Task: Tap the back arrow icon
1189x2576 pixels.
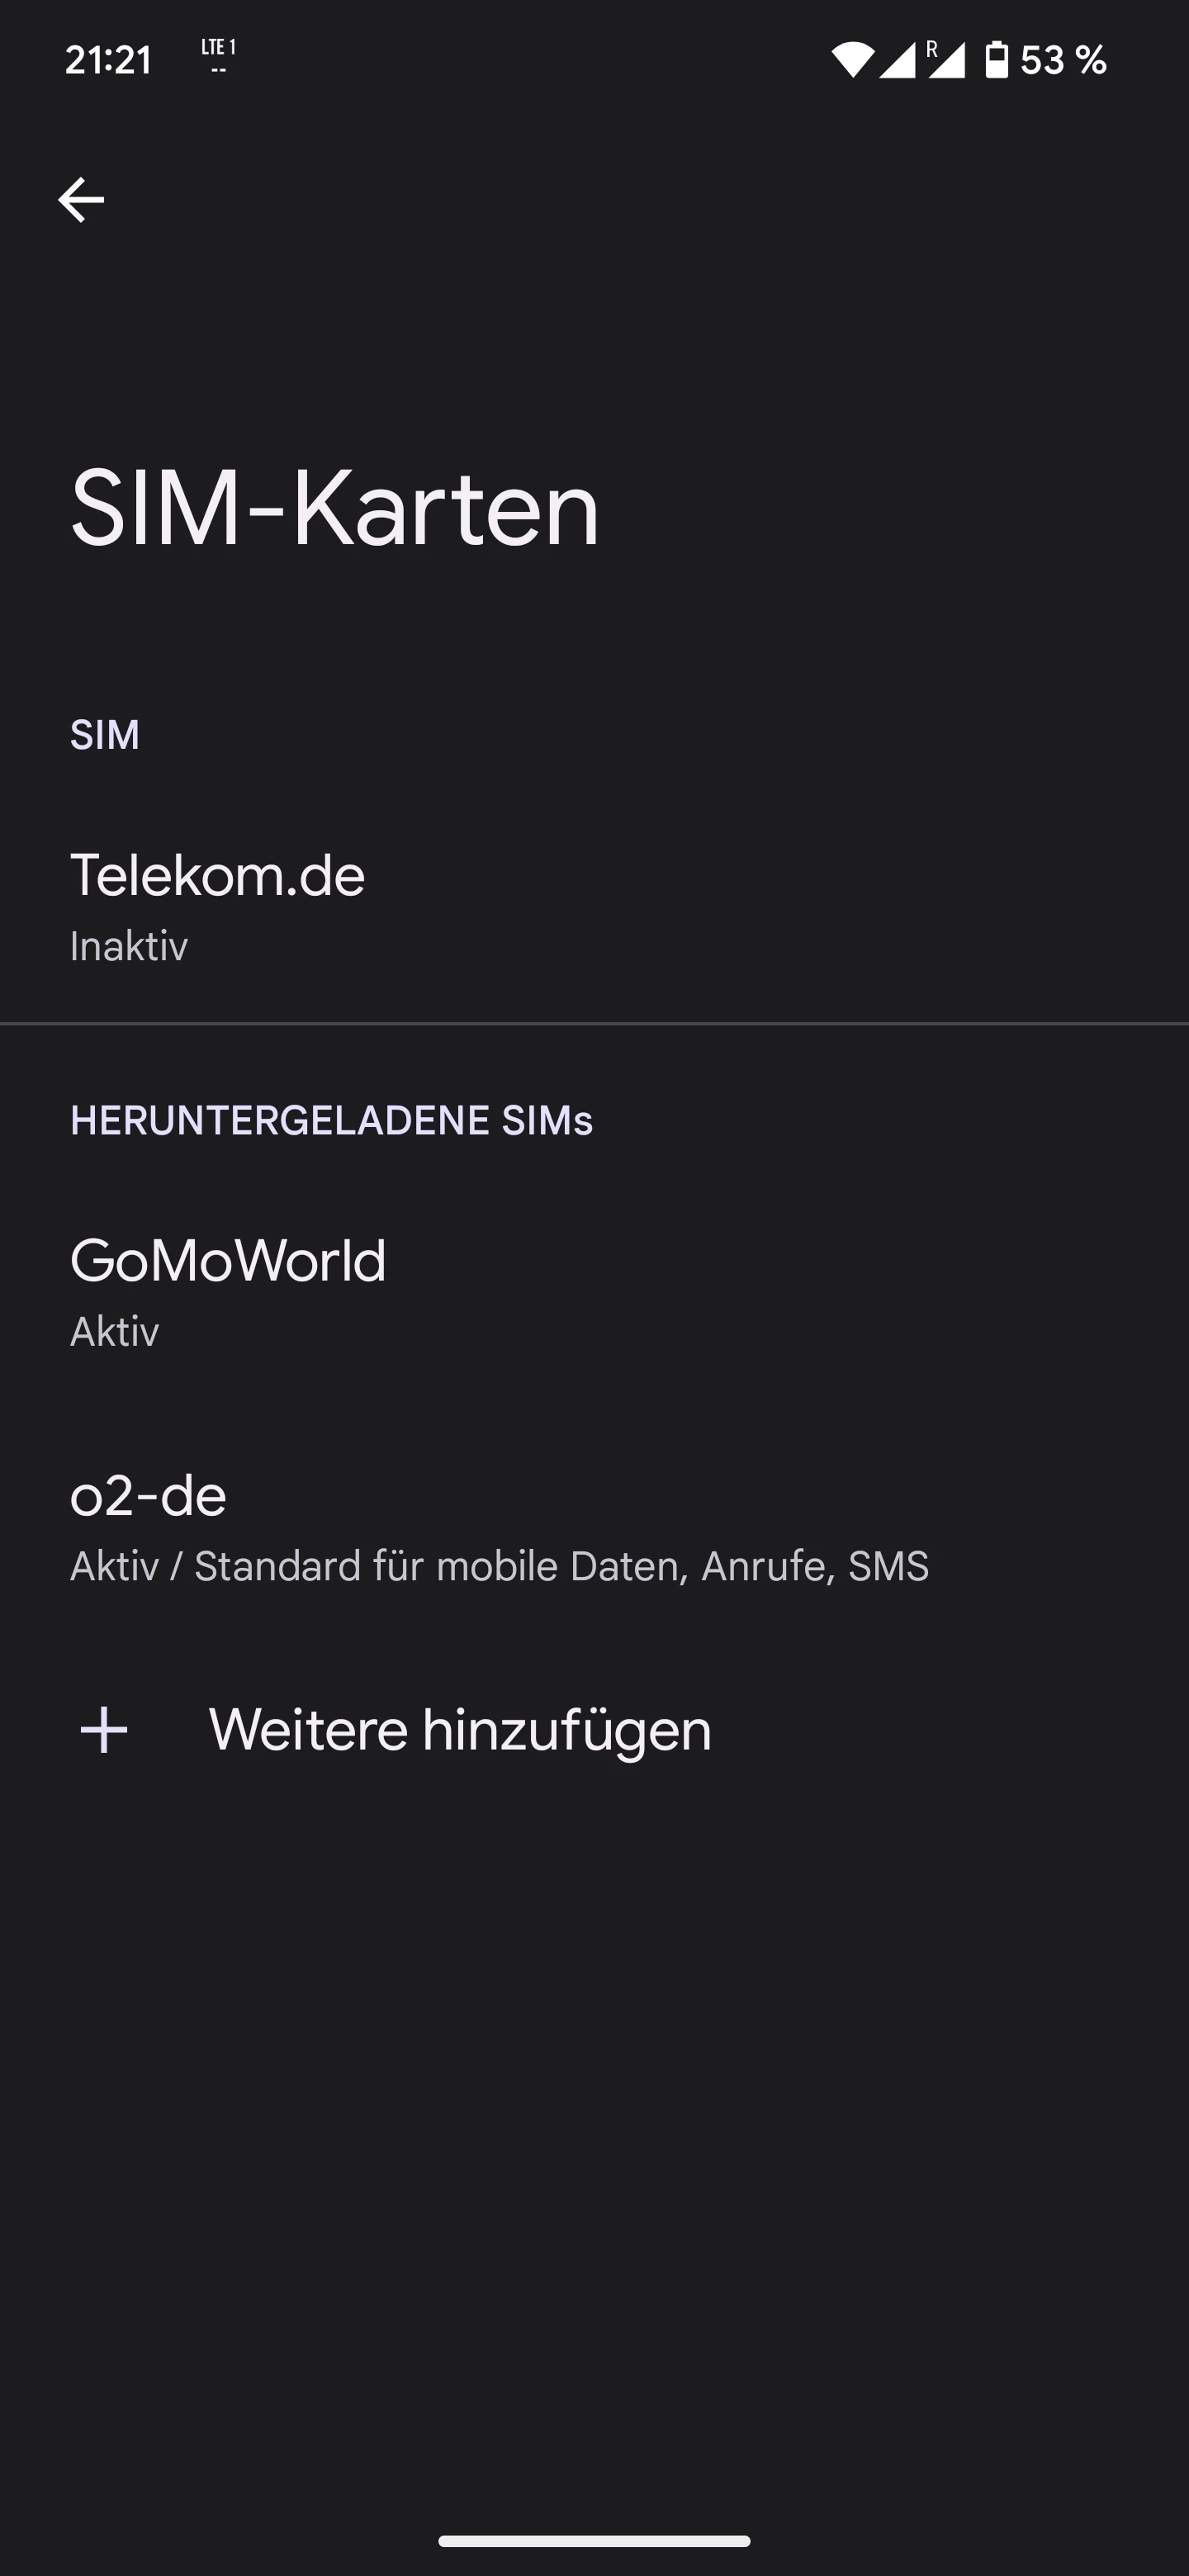Action: pos(81,200)
